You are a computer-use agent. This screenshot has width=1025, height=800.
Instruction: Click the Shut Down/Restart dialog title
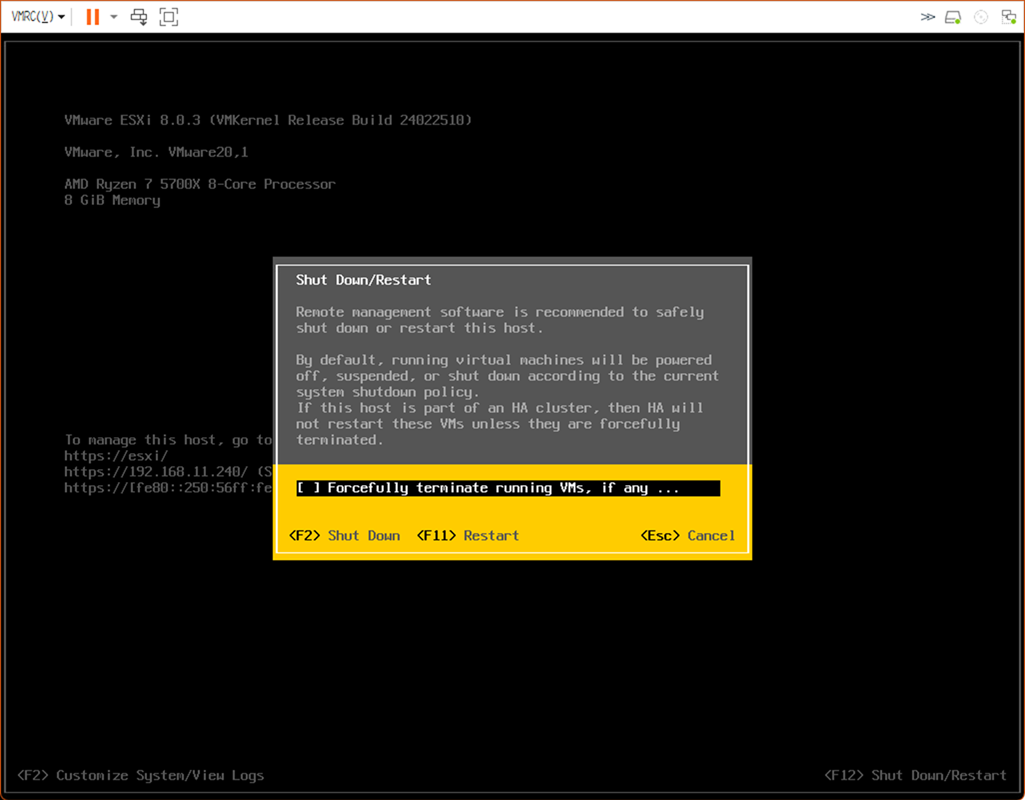[363, 280]
